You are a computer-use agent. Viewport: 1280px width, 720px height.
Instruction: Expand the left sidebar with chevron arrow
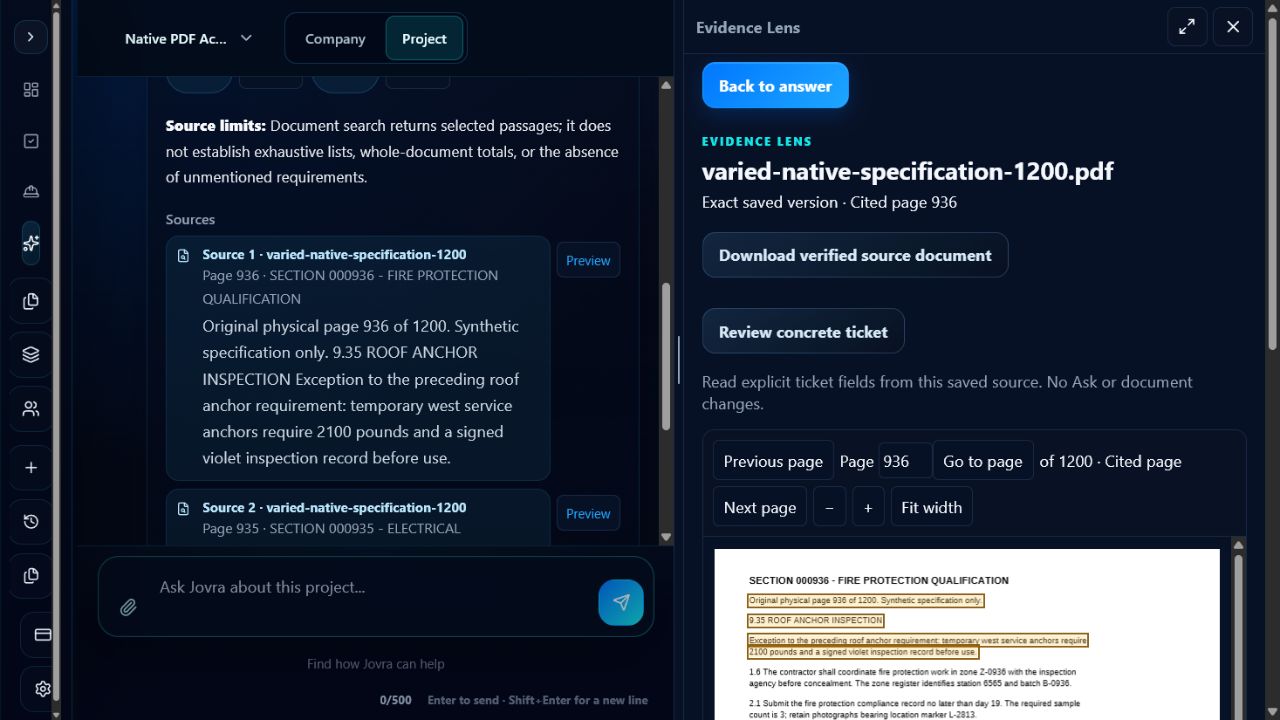(x=30, y=37)
